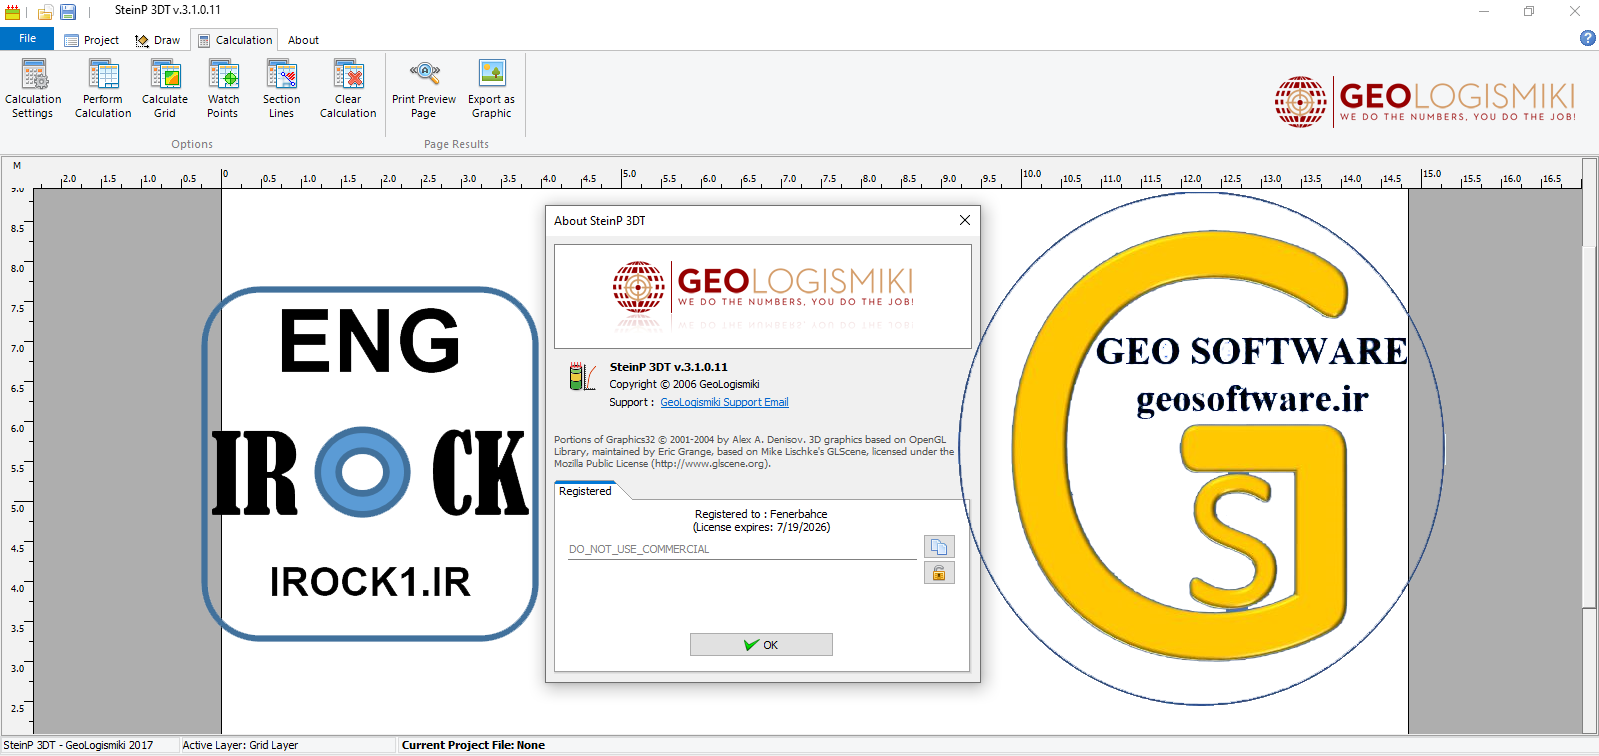
Task: Click the SteinP program icon in About dialog
Action: point(582,376)
